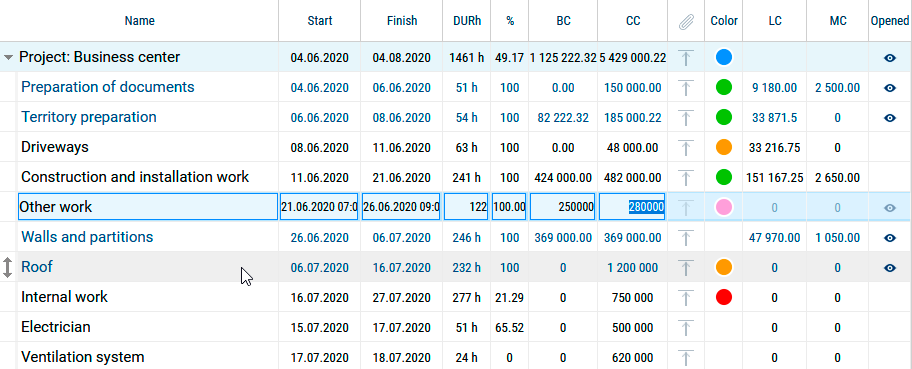Screen dimensions: 912x369
Task: Click upload arrow in Project: Business center row
Action: (686, 58)
